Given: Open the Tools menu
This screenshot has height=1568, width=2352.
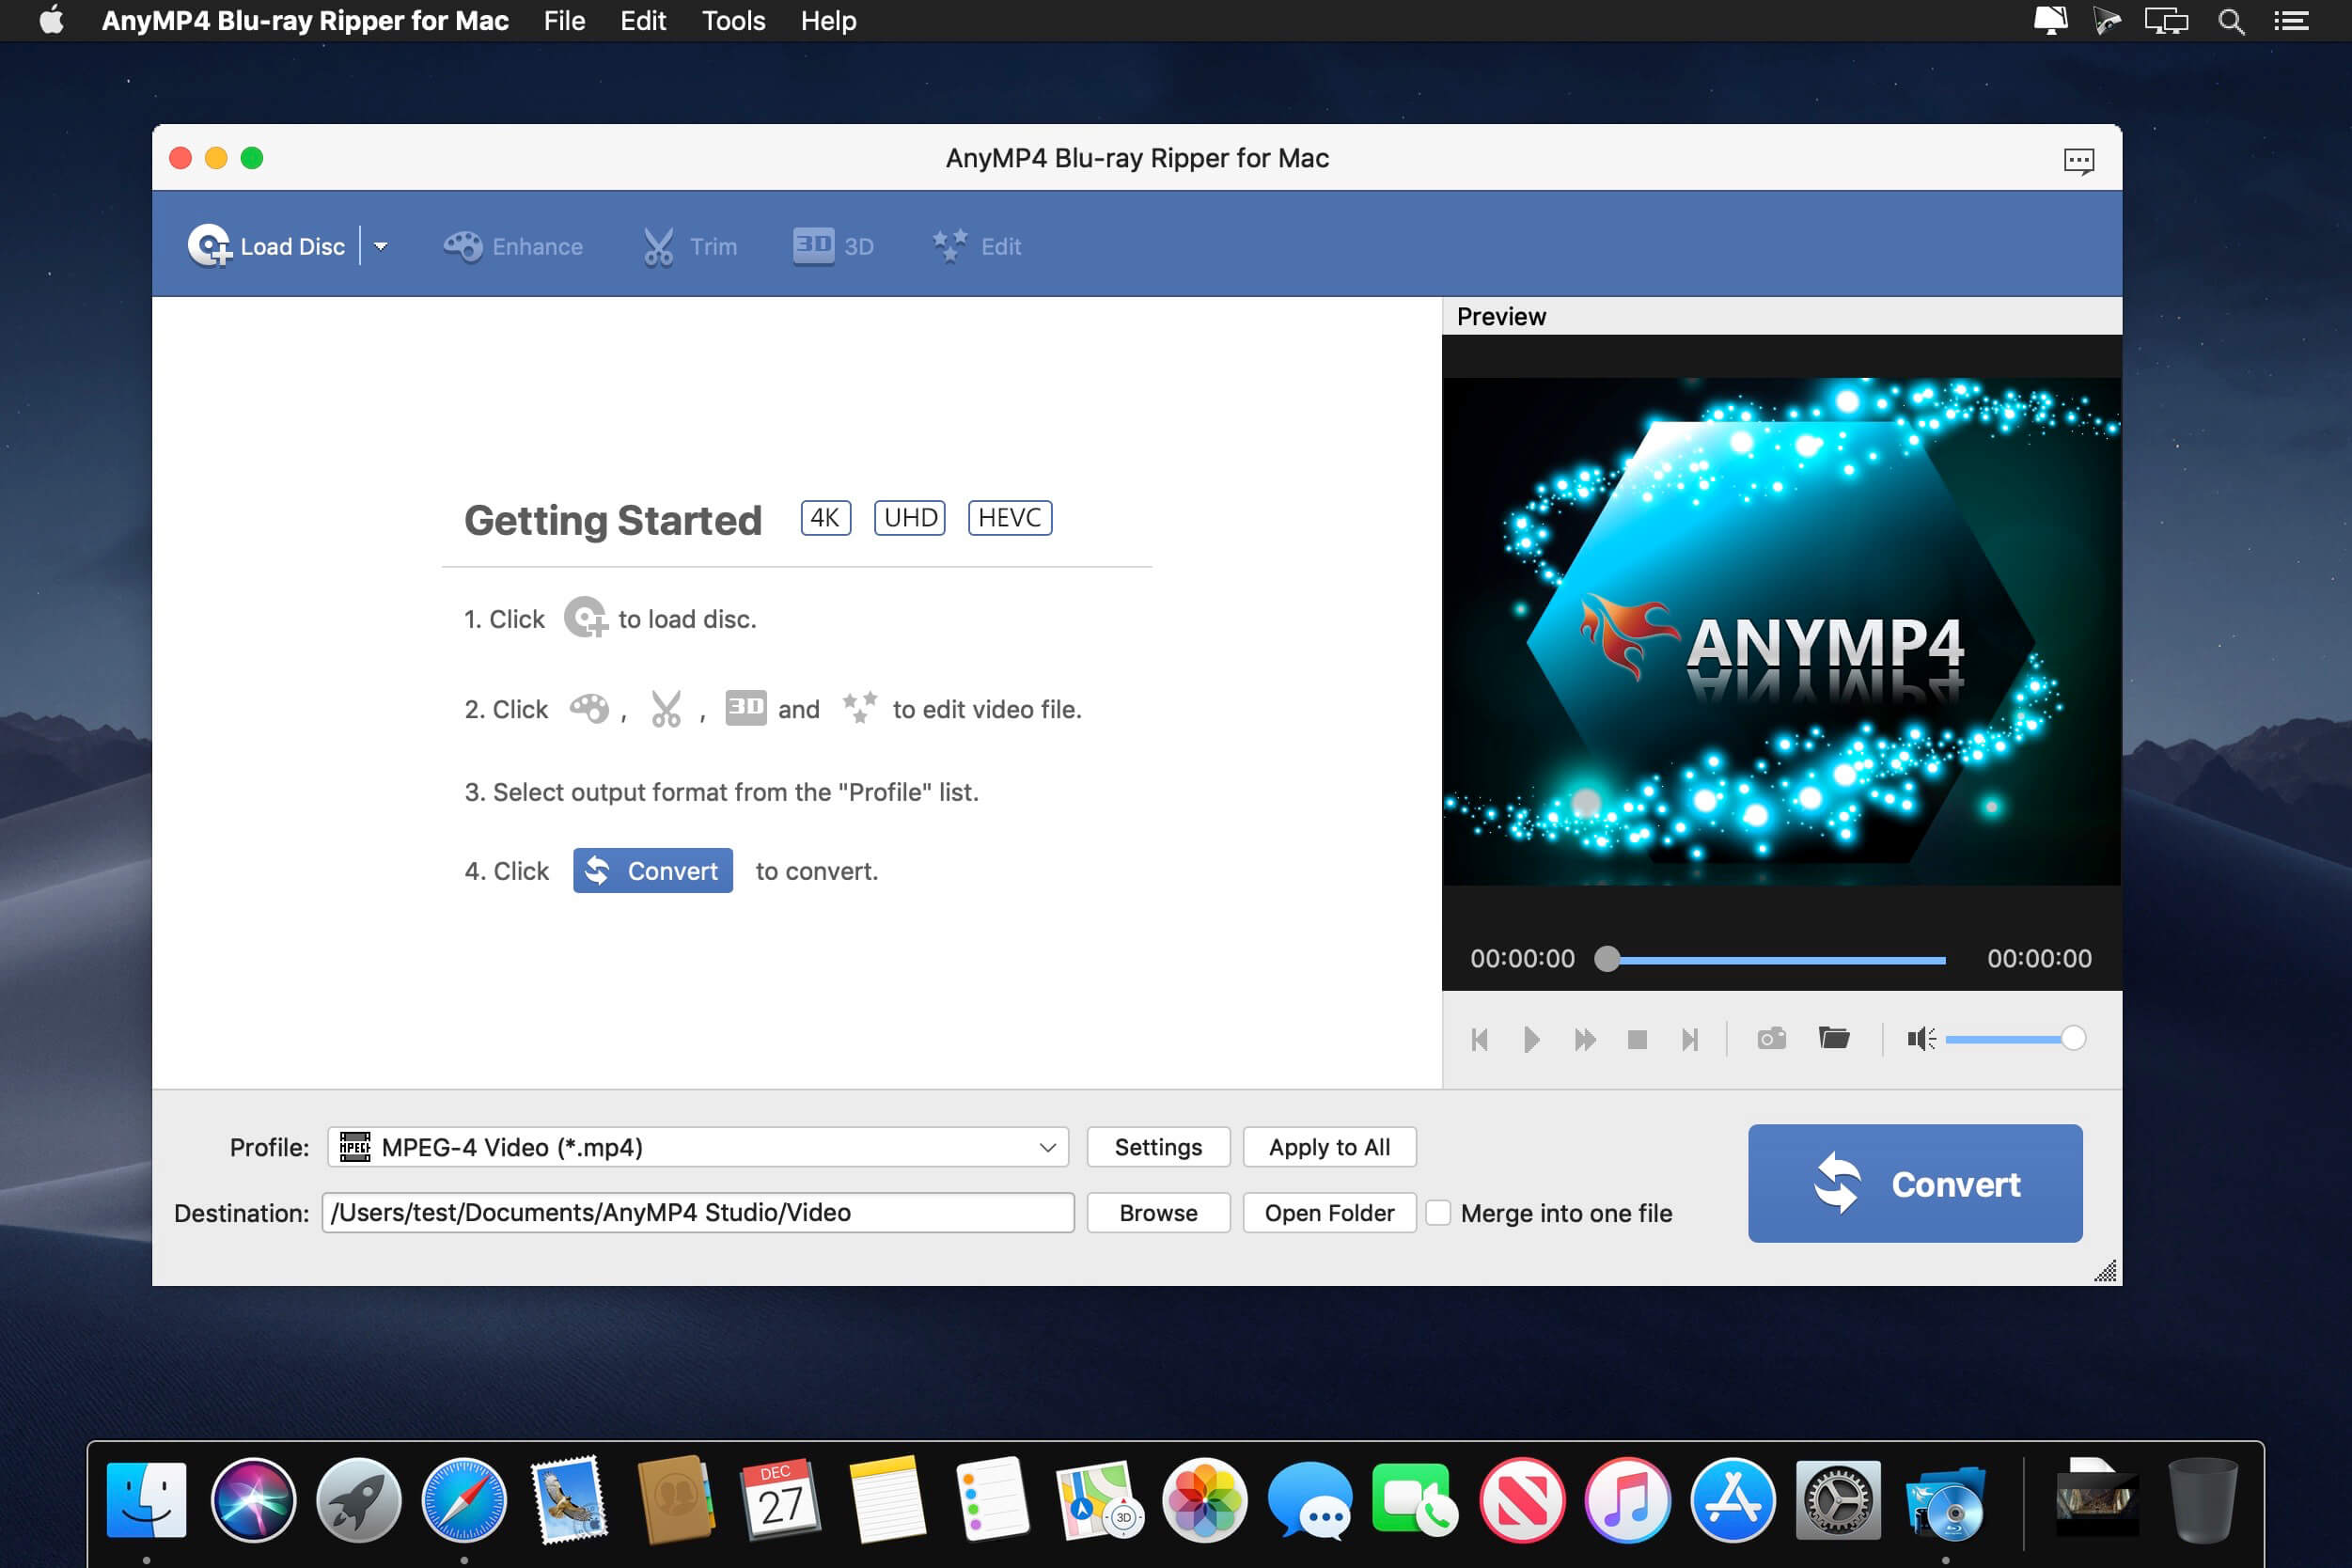Looking at the screenshot, I should tap(733, 20).
